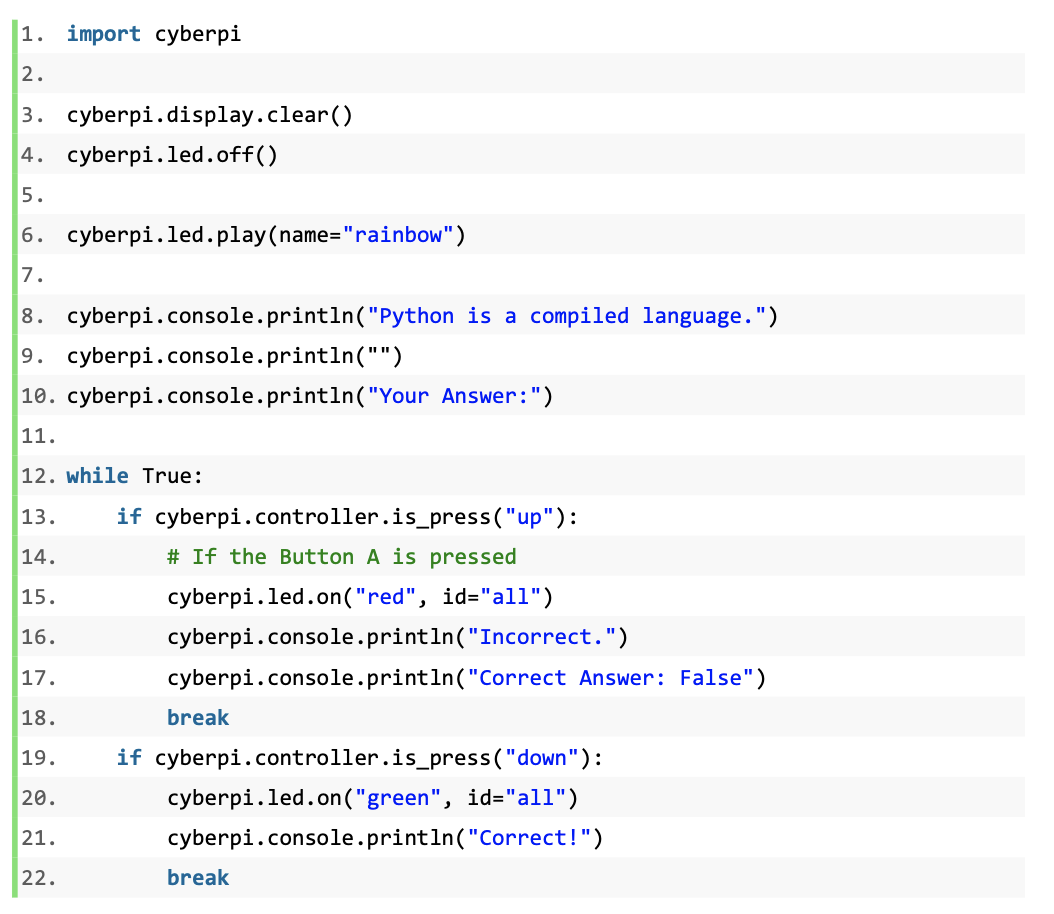The width and height of the screenshot is (1054, 914).
Task: Click the "Your Answer:" string
Action: pos(454,396)
